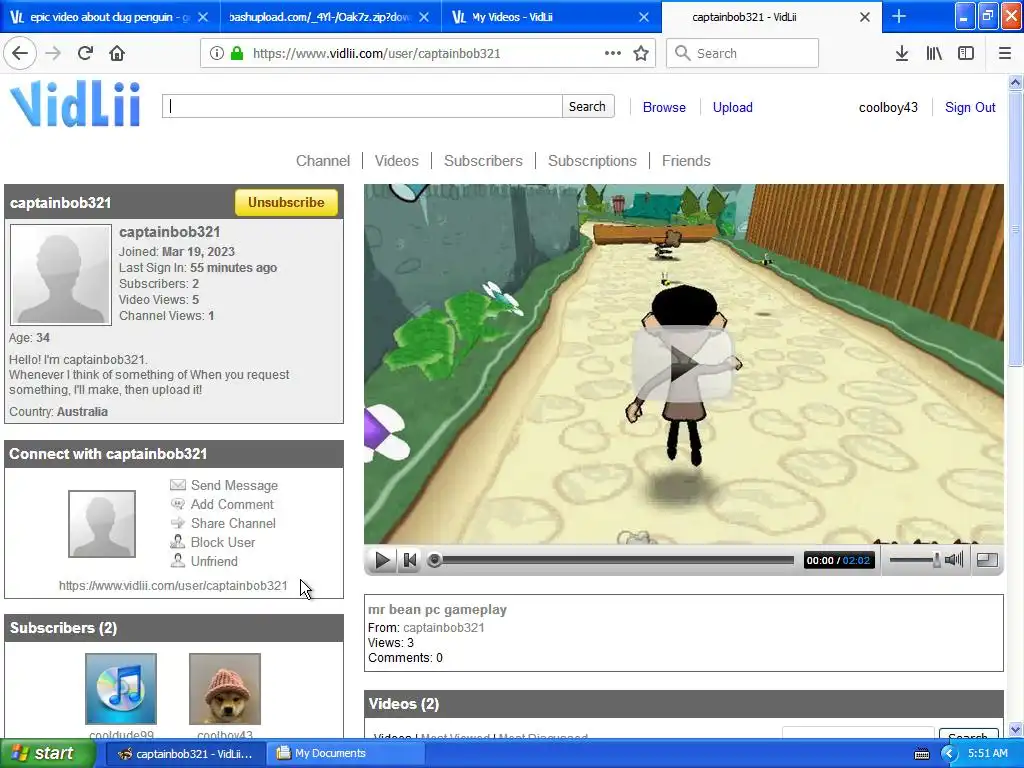Click the restart video button in player
Screen dimensions: 1024x768
(x=409, y=560)
